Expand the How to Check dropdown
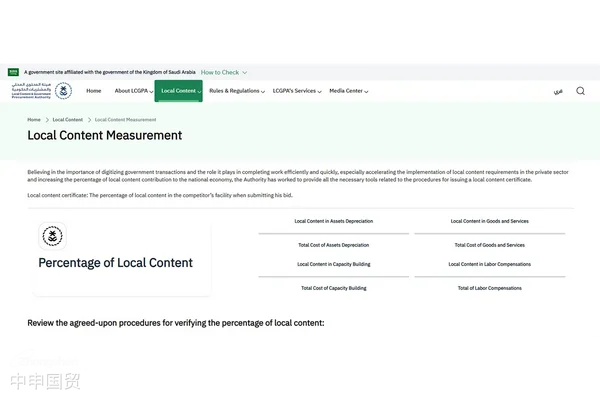The image size is (600, 400). pos(223,72)
